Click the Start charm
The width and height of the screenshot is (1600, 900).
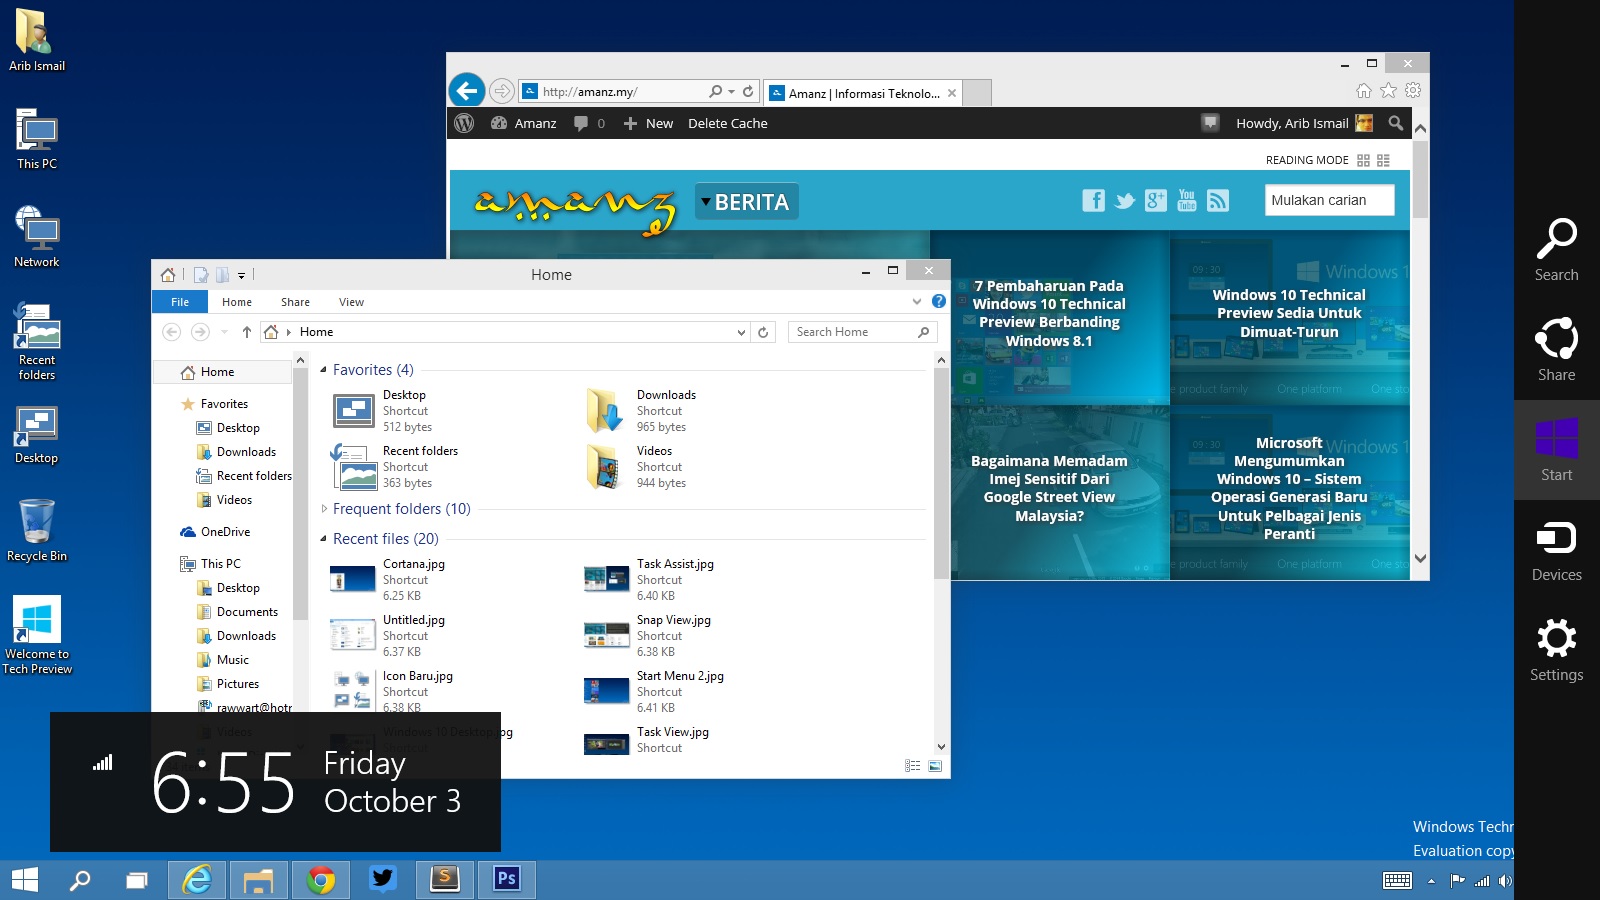point(1556,450)
